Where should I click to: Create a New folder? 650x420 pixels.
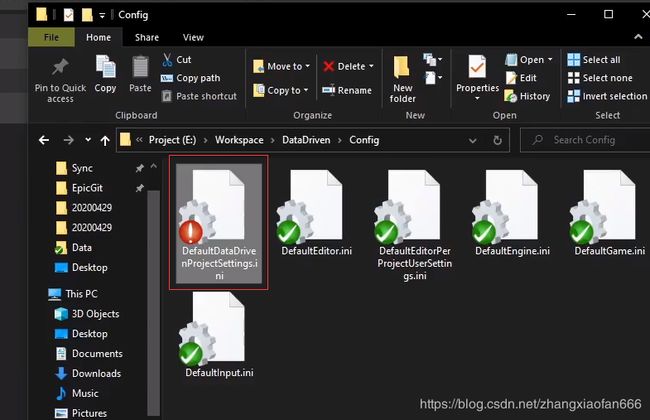click(x=403, y=79)
